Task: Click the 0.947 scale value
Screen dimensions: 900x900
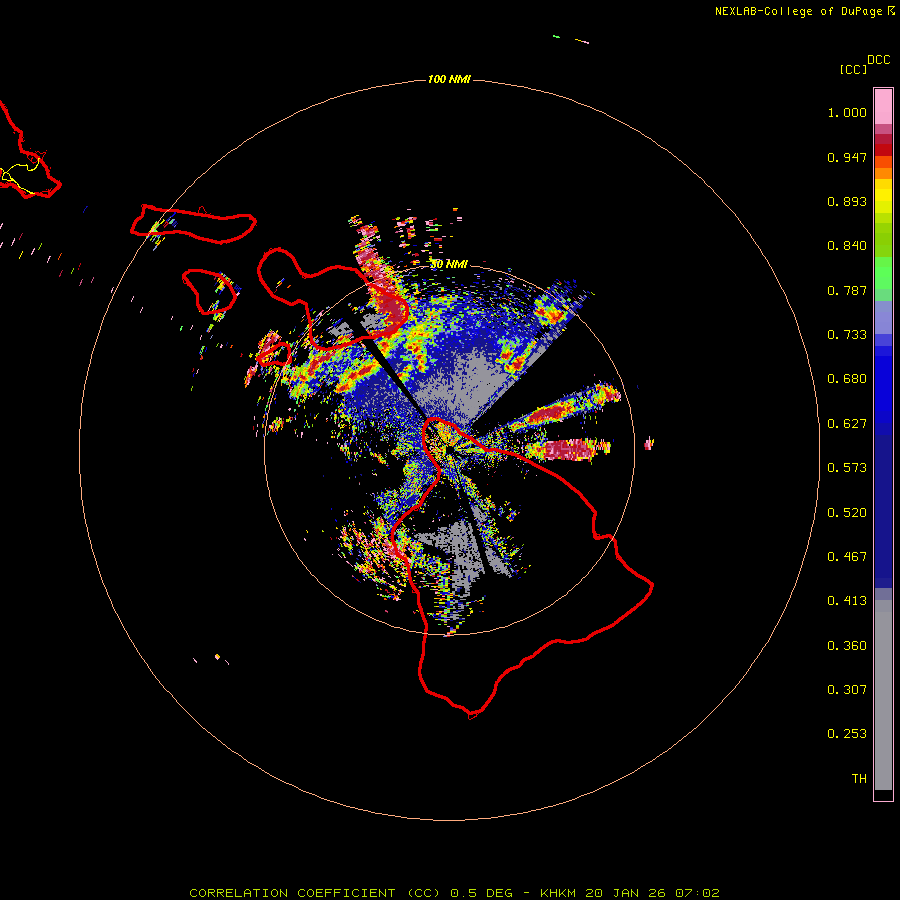Action: click(x=847, y=157)
